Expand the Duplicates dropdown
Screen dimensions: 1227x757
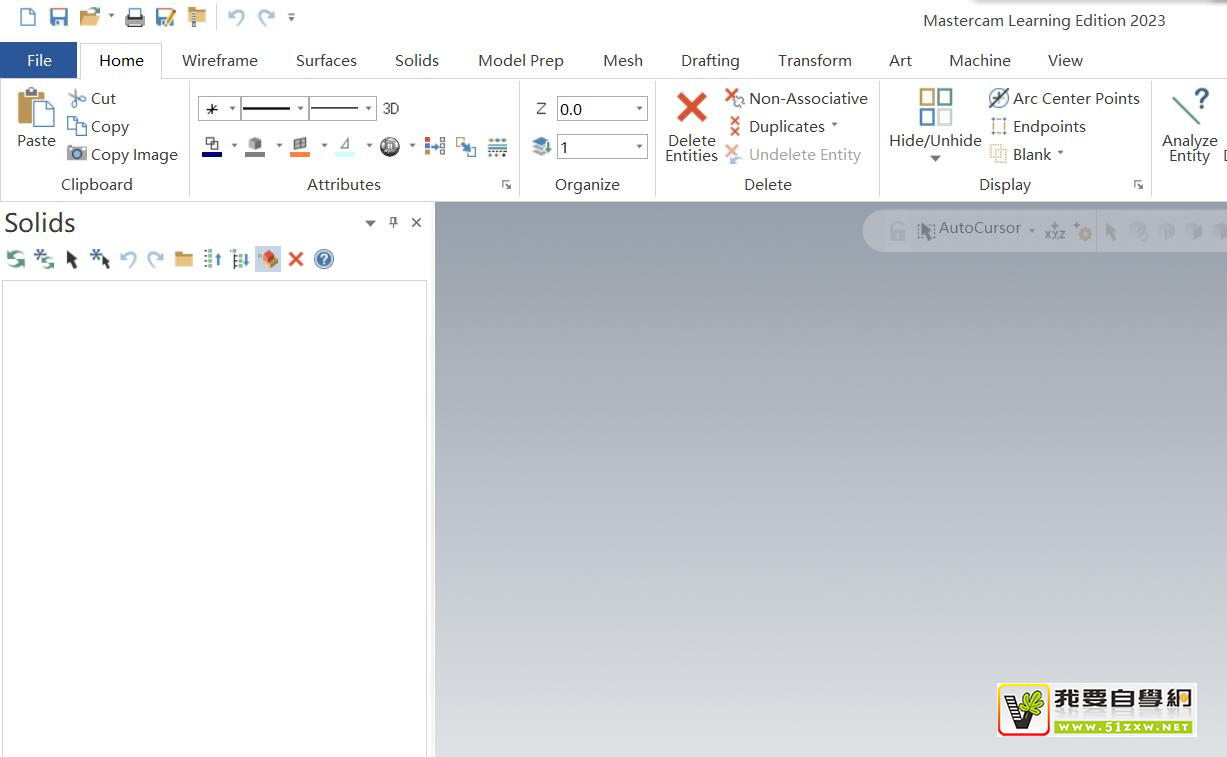coord(834,126)
